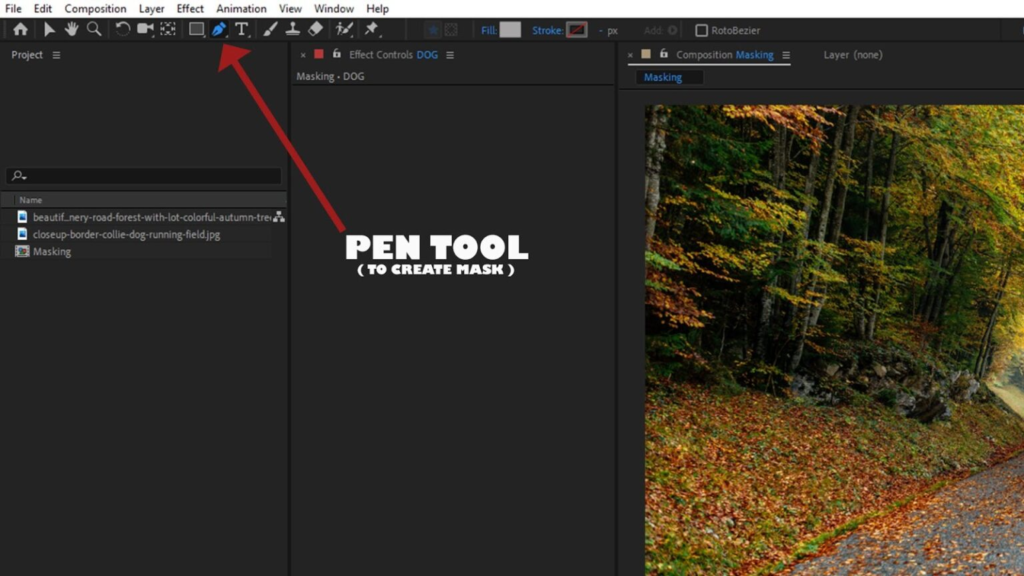This screenshot has width=1024, height=576.
Task: Open the Project panel menu
Action: pos(56,55)
